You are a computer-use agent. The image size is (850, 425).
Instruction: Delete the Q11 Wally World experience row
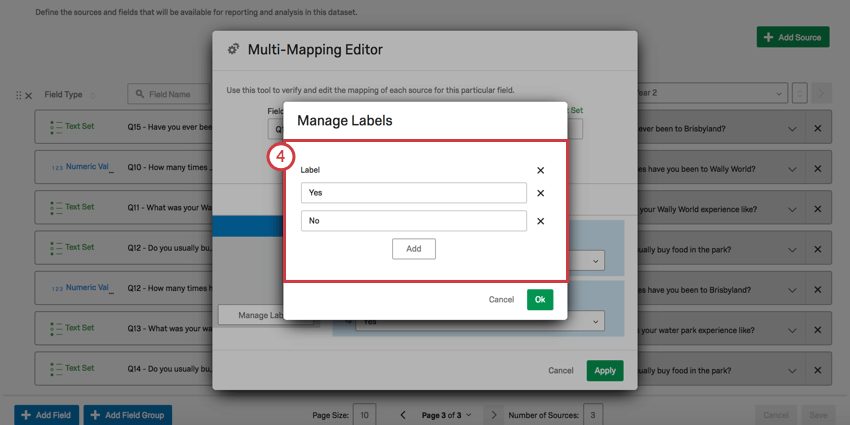pyautogui.click(x=817, y=209)
